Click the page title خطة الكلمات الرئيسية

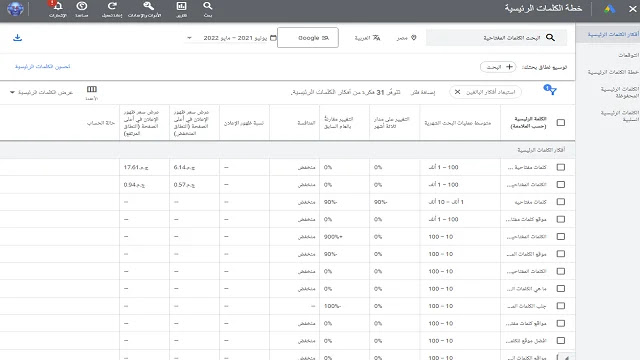click(543, 8)
